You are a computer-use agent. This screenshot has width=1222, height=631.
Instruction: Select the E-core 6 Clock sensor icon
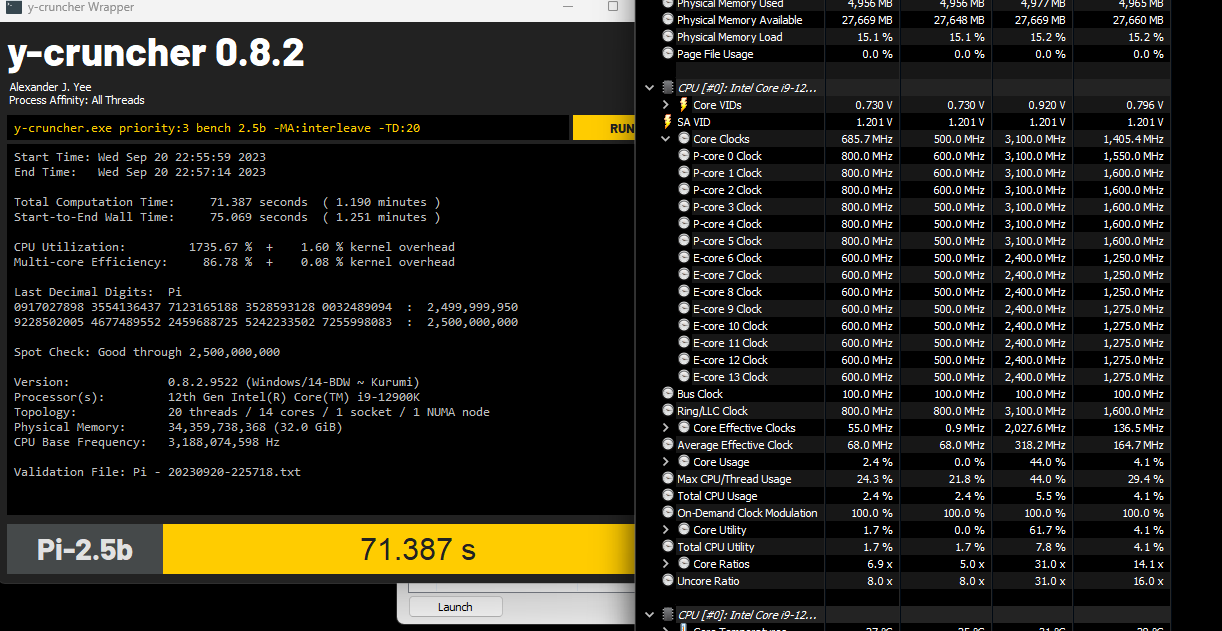click(x=684, y=258)
